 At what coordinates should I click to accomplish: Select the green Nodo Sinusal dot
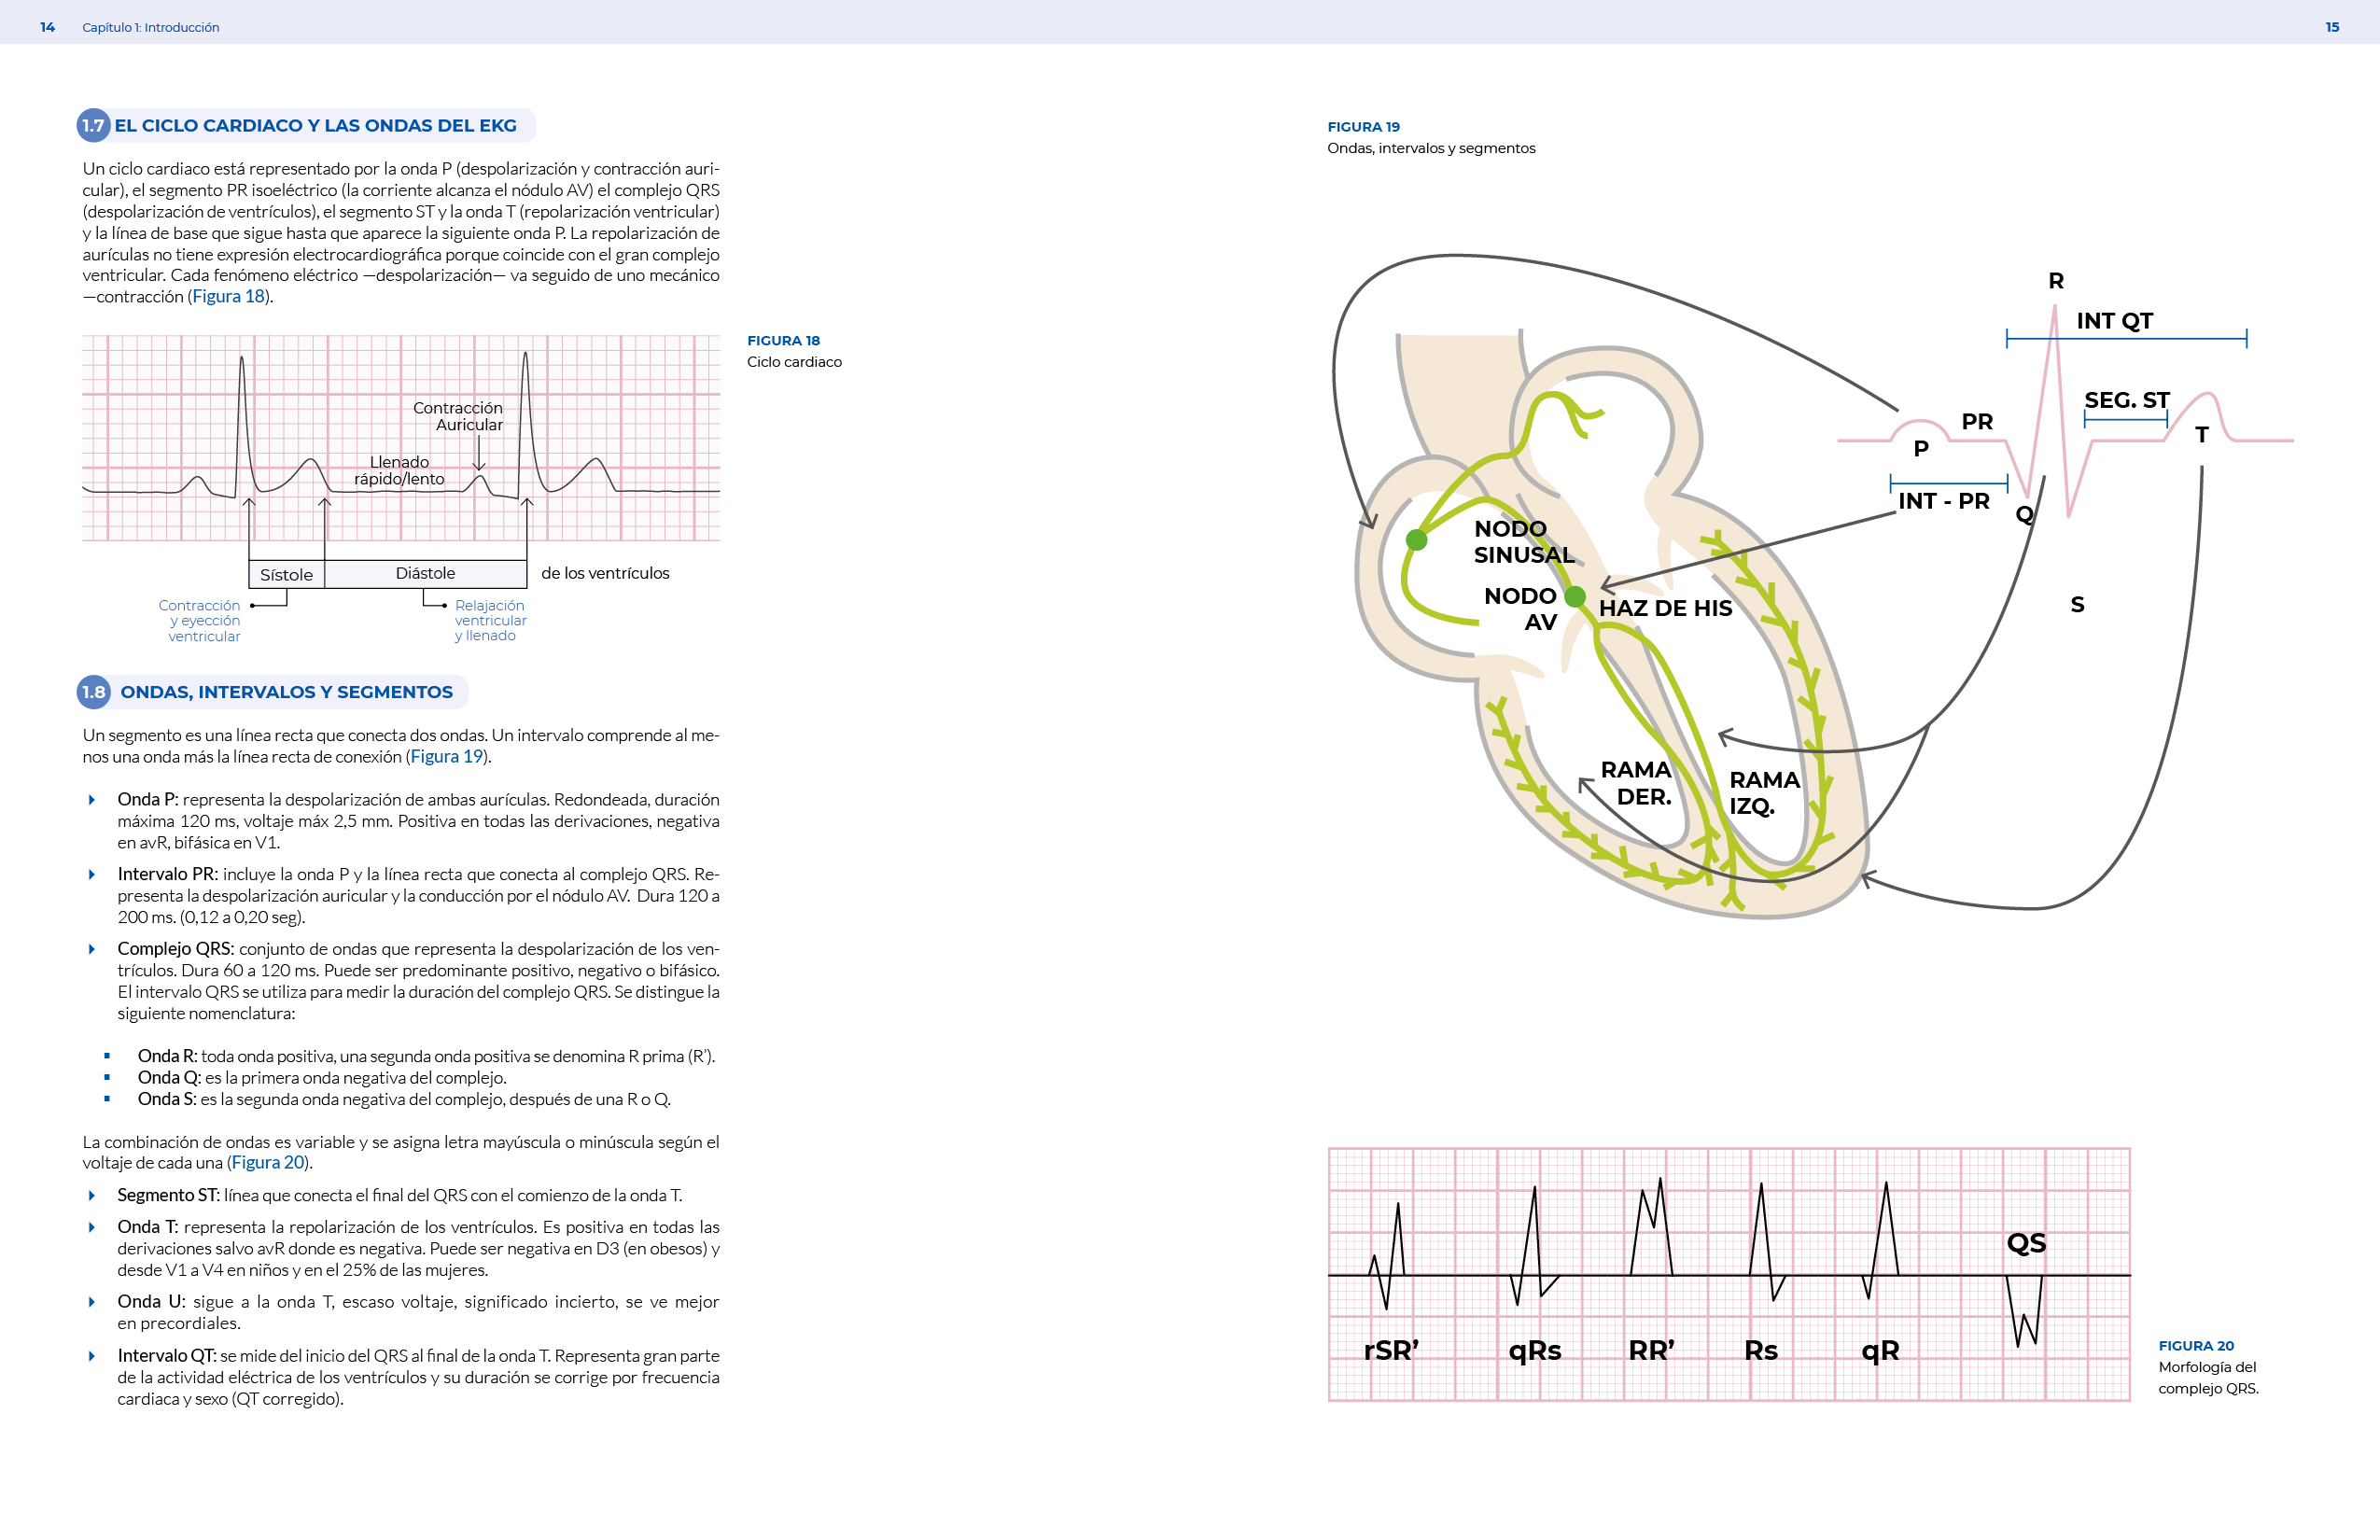1416,540
